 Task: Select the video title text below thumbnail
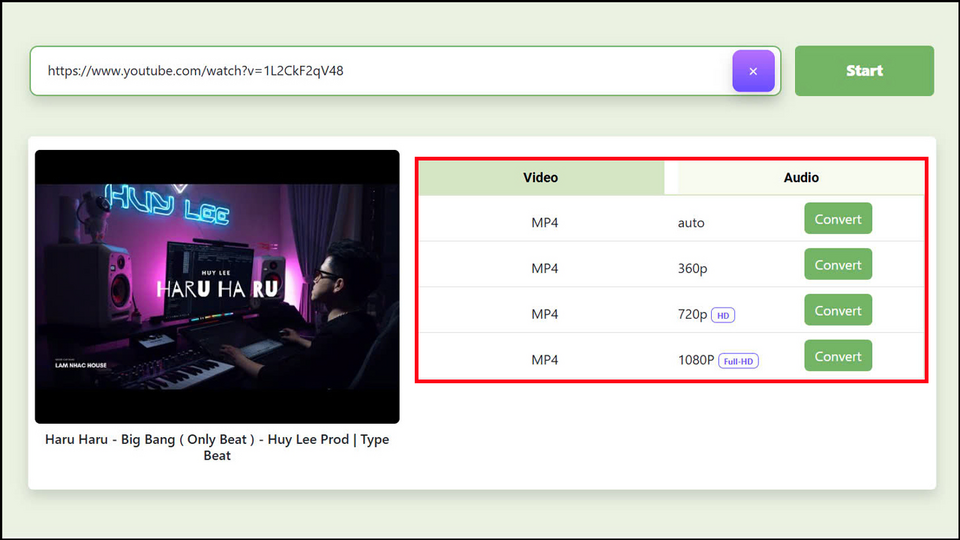217,447
